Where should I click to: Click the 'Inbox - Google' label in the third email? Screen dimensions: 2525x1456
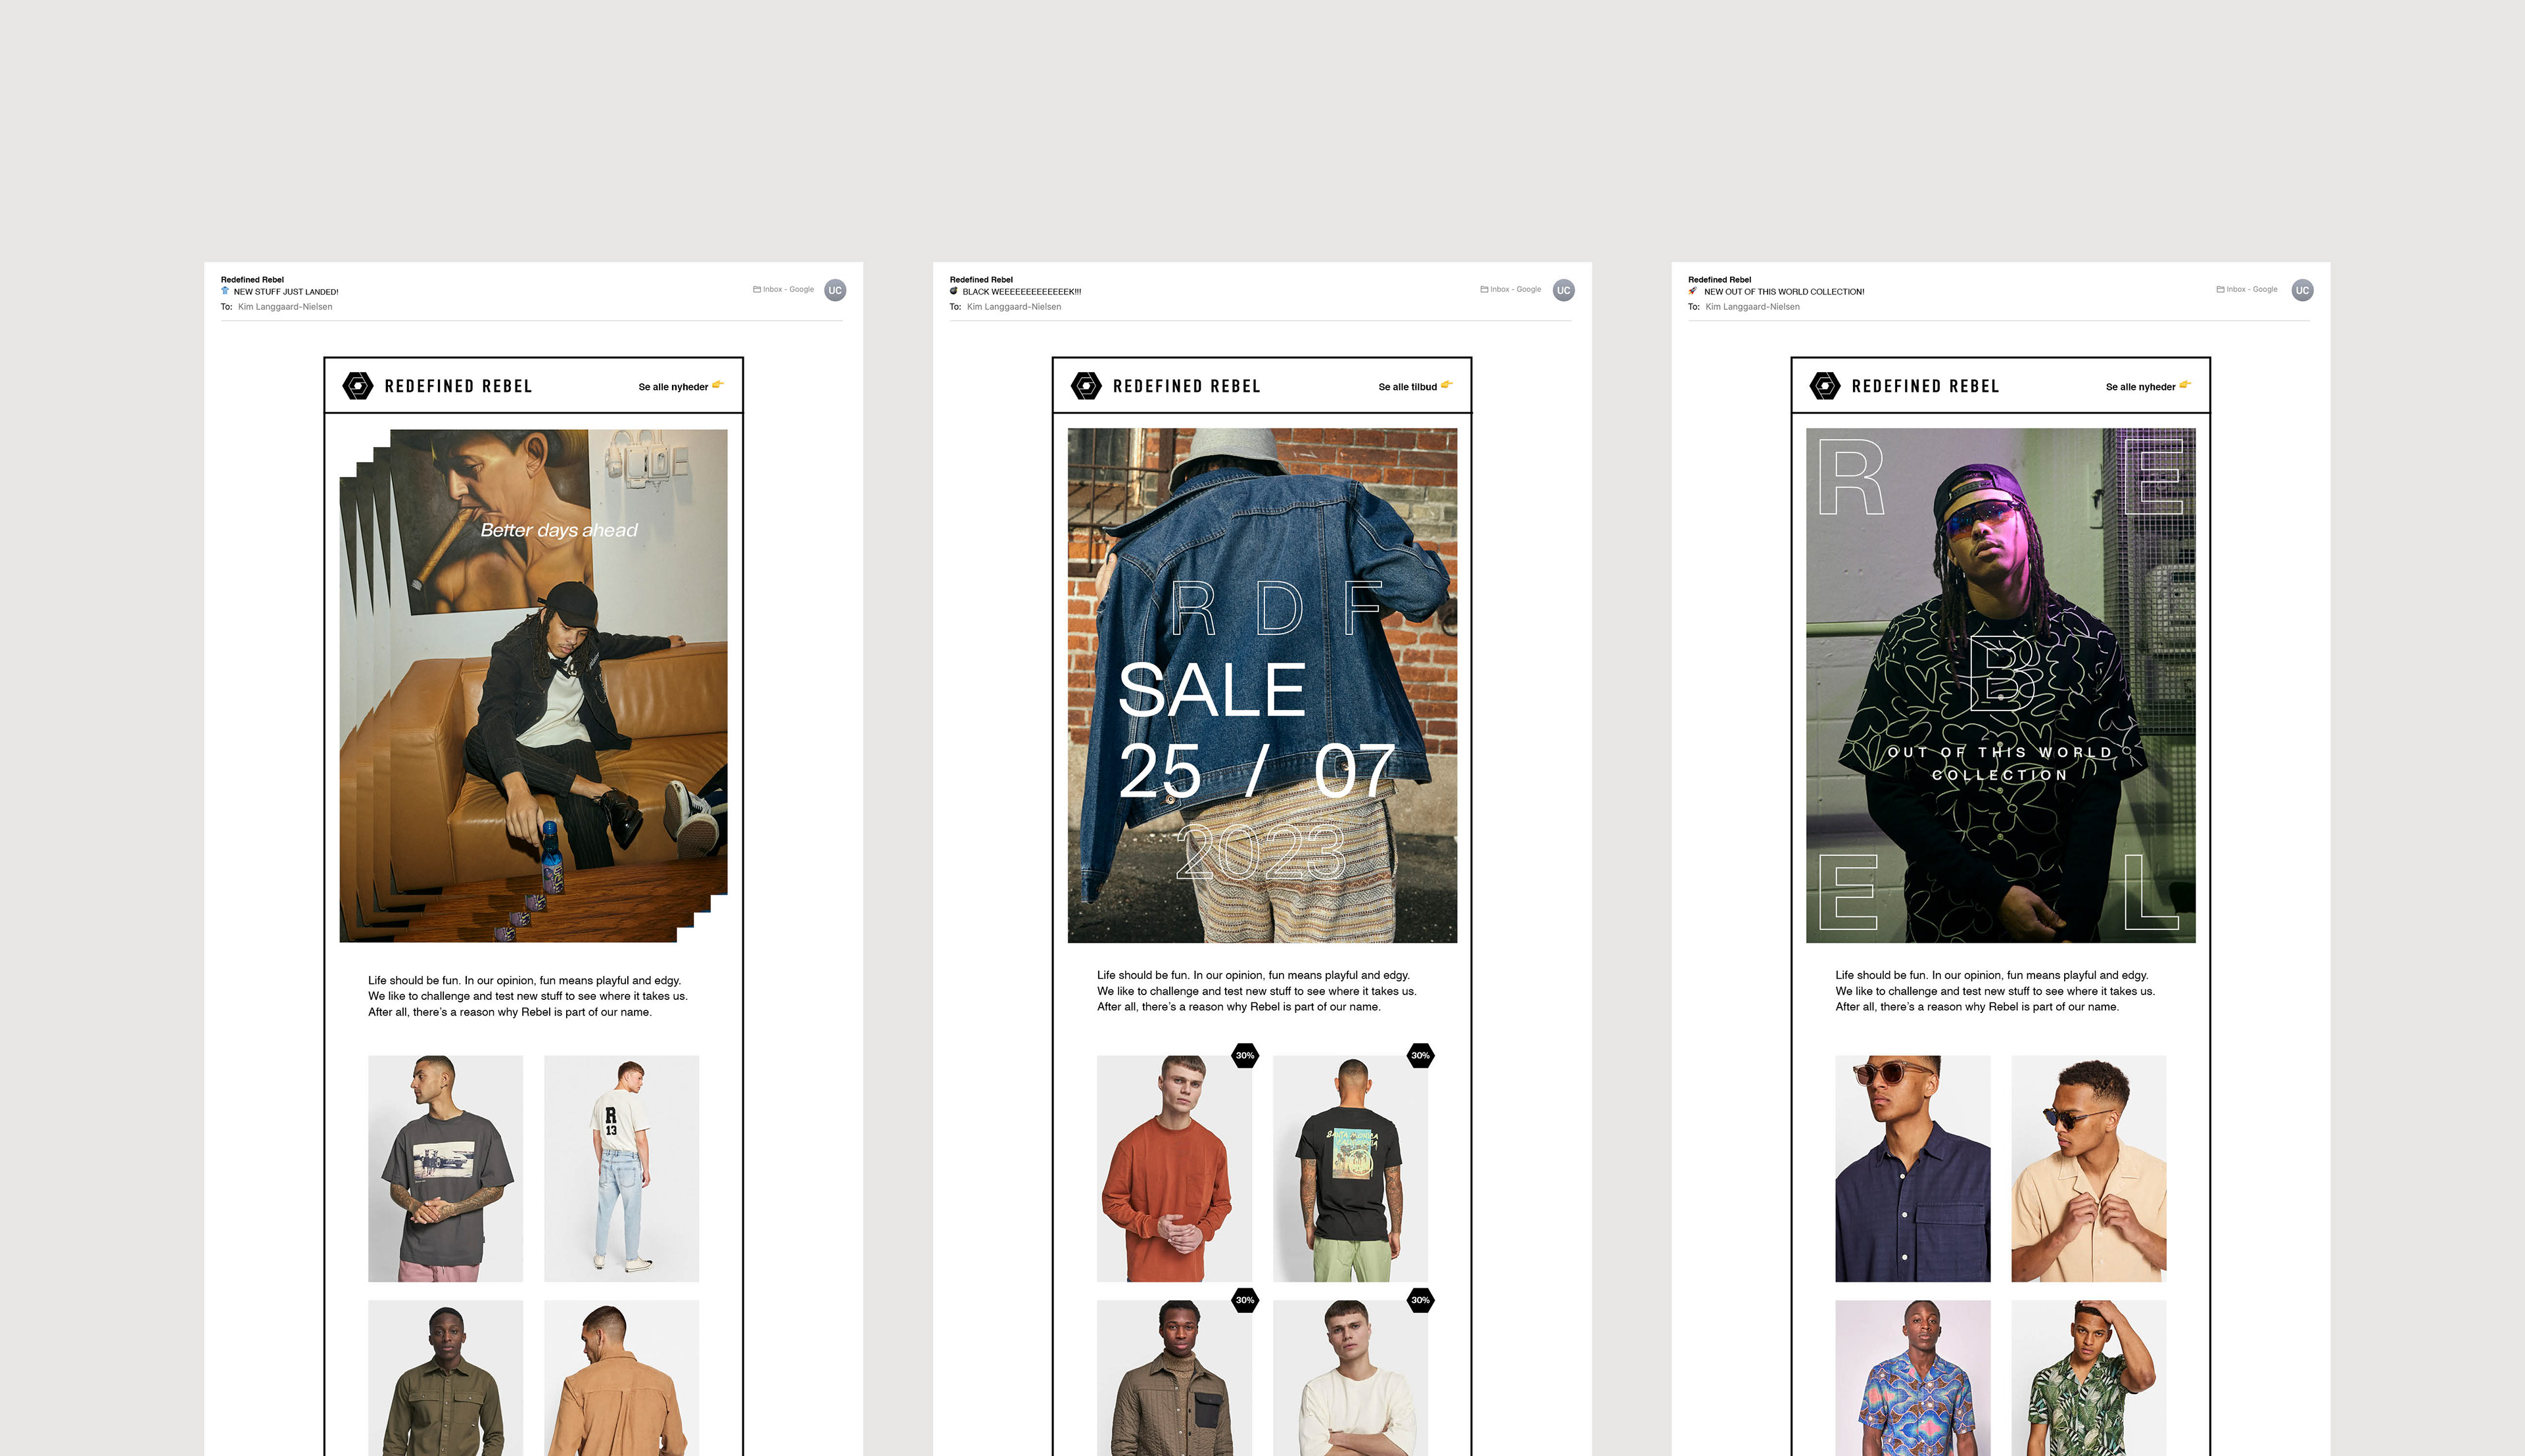[x=2246, y=289]
